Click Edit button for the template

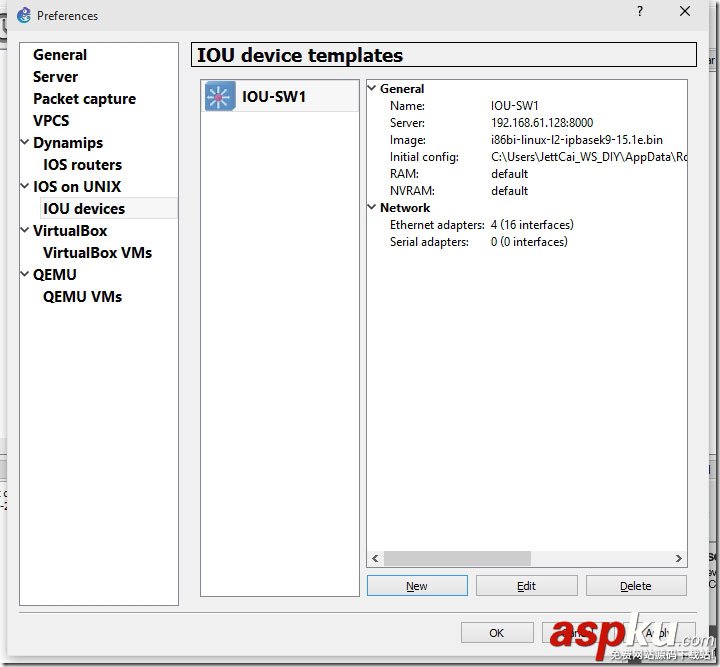(x=526, y=586)
